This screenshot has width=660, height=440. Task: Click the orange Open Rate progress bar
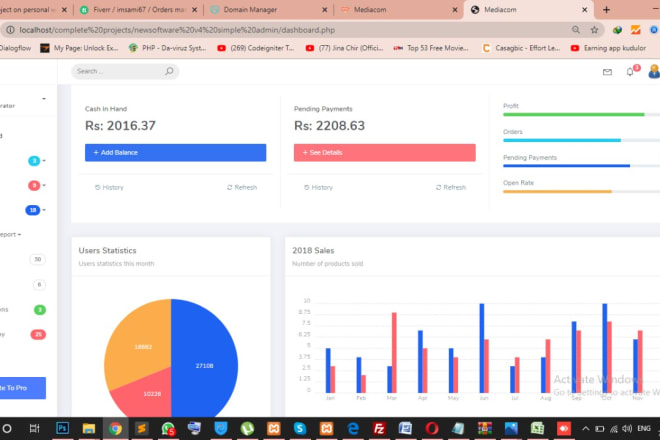[557, 192]
